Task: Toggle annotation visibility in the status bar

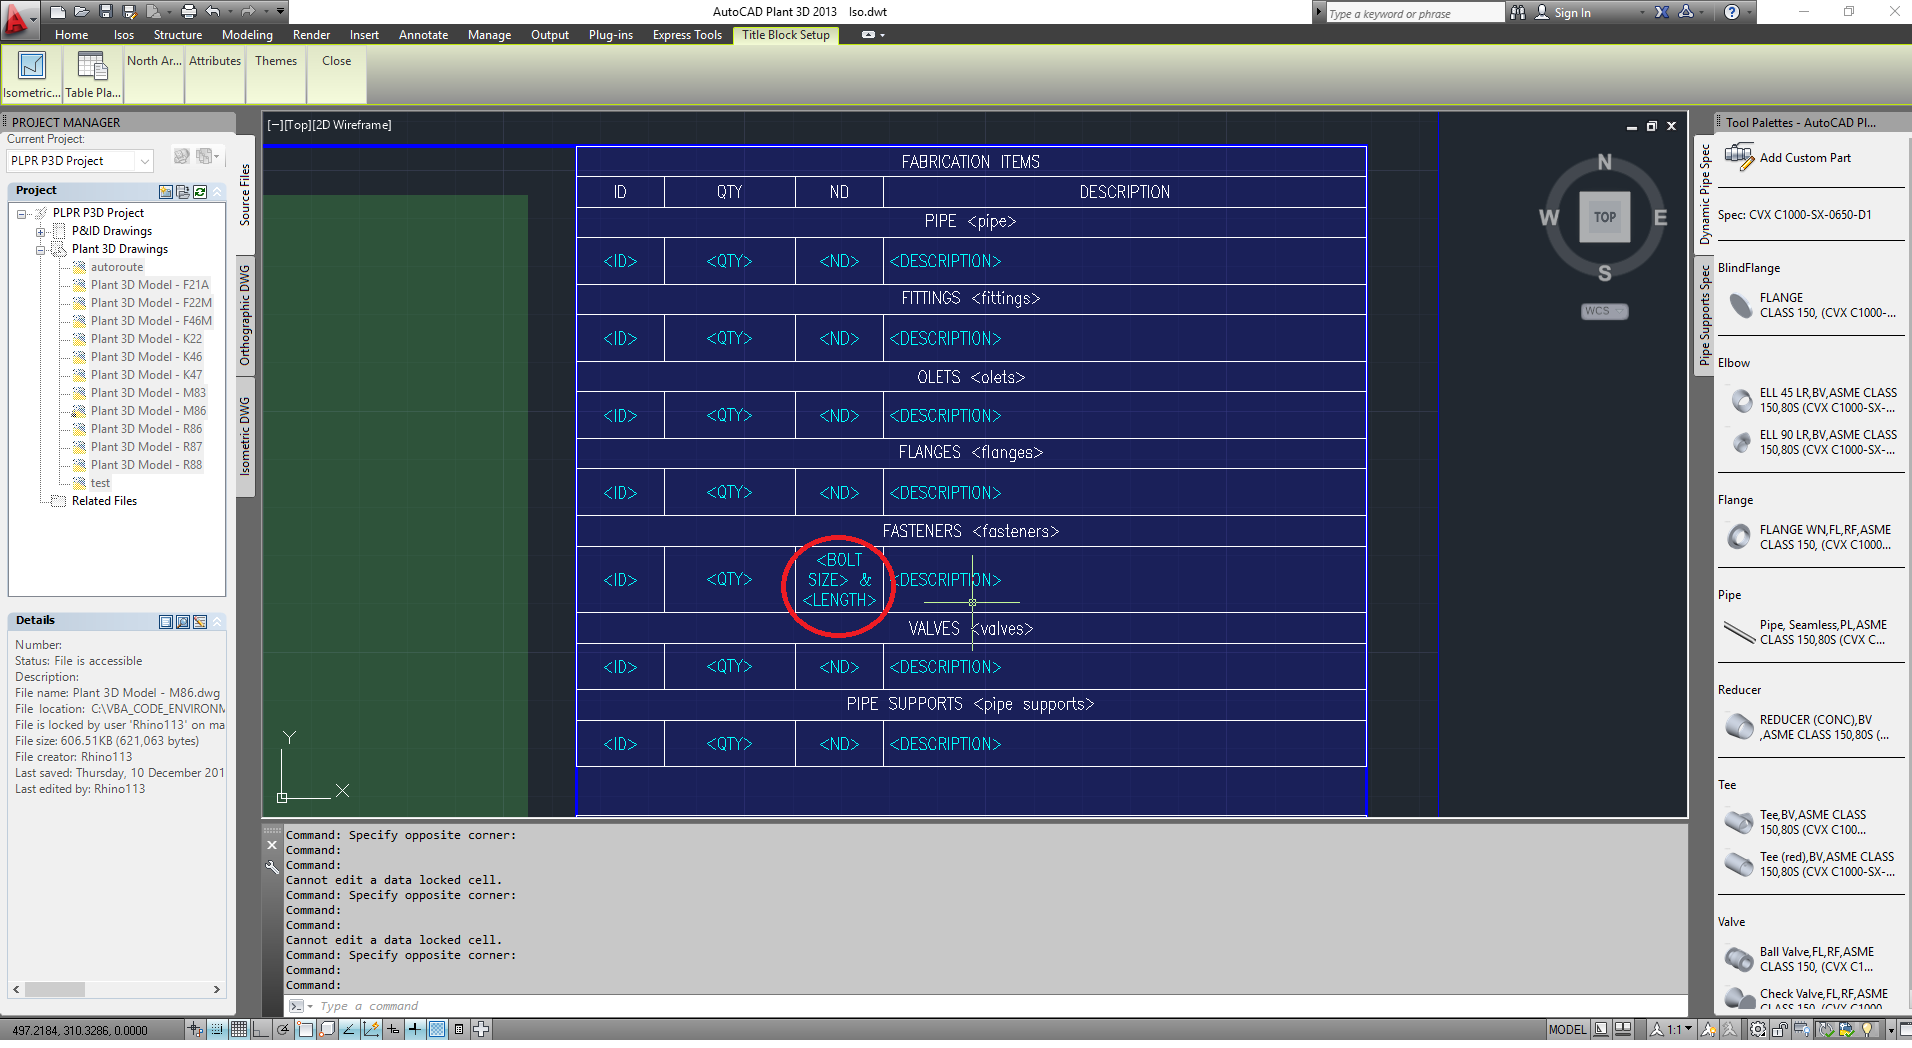Action: [1708, 1030]
